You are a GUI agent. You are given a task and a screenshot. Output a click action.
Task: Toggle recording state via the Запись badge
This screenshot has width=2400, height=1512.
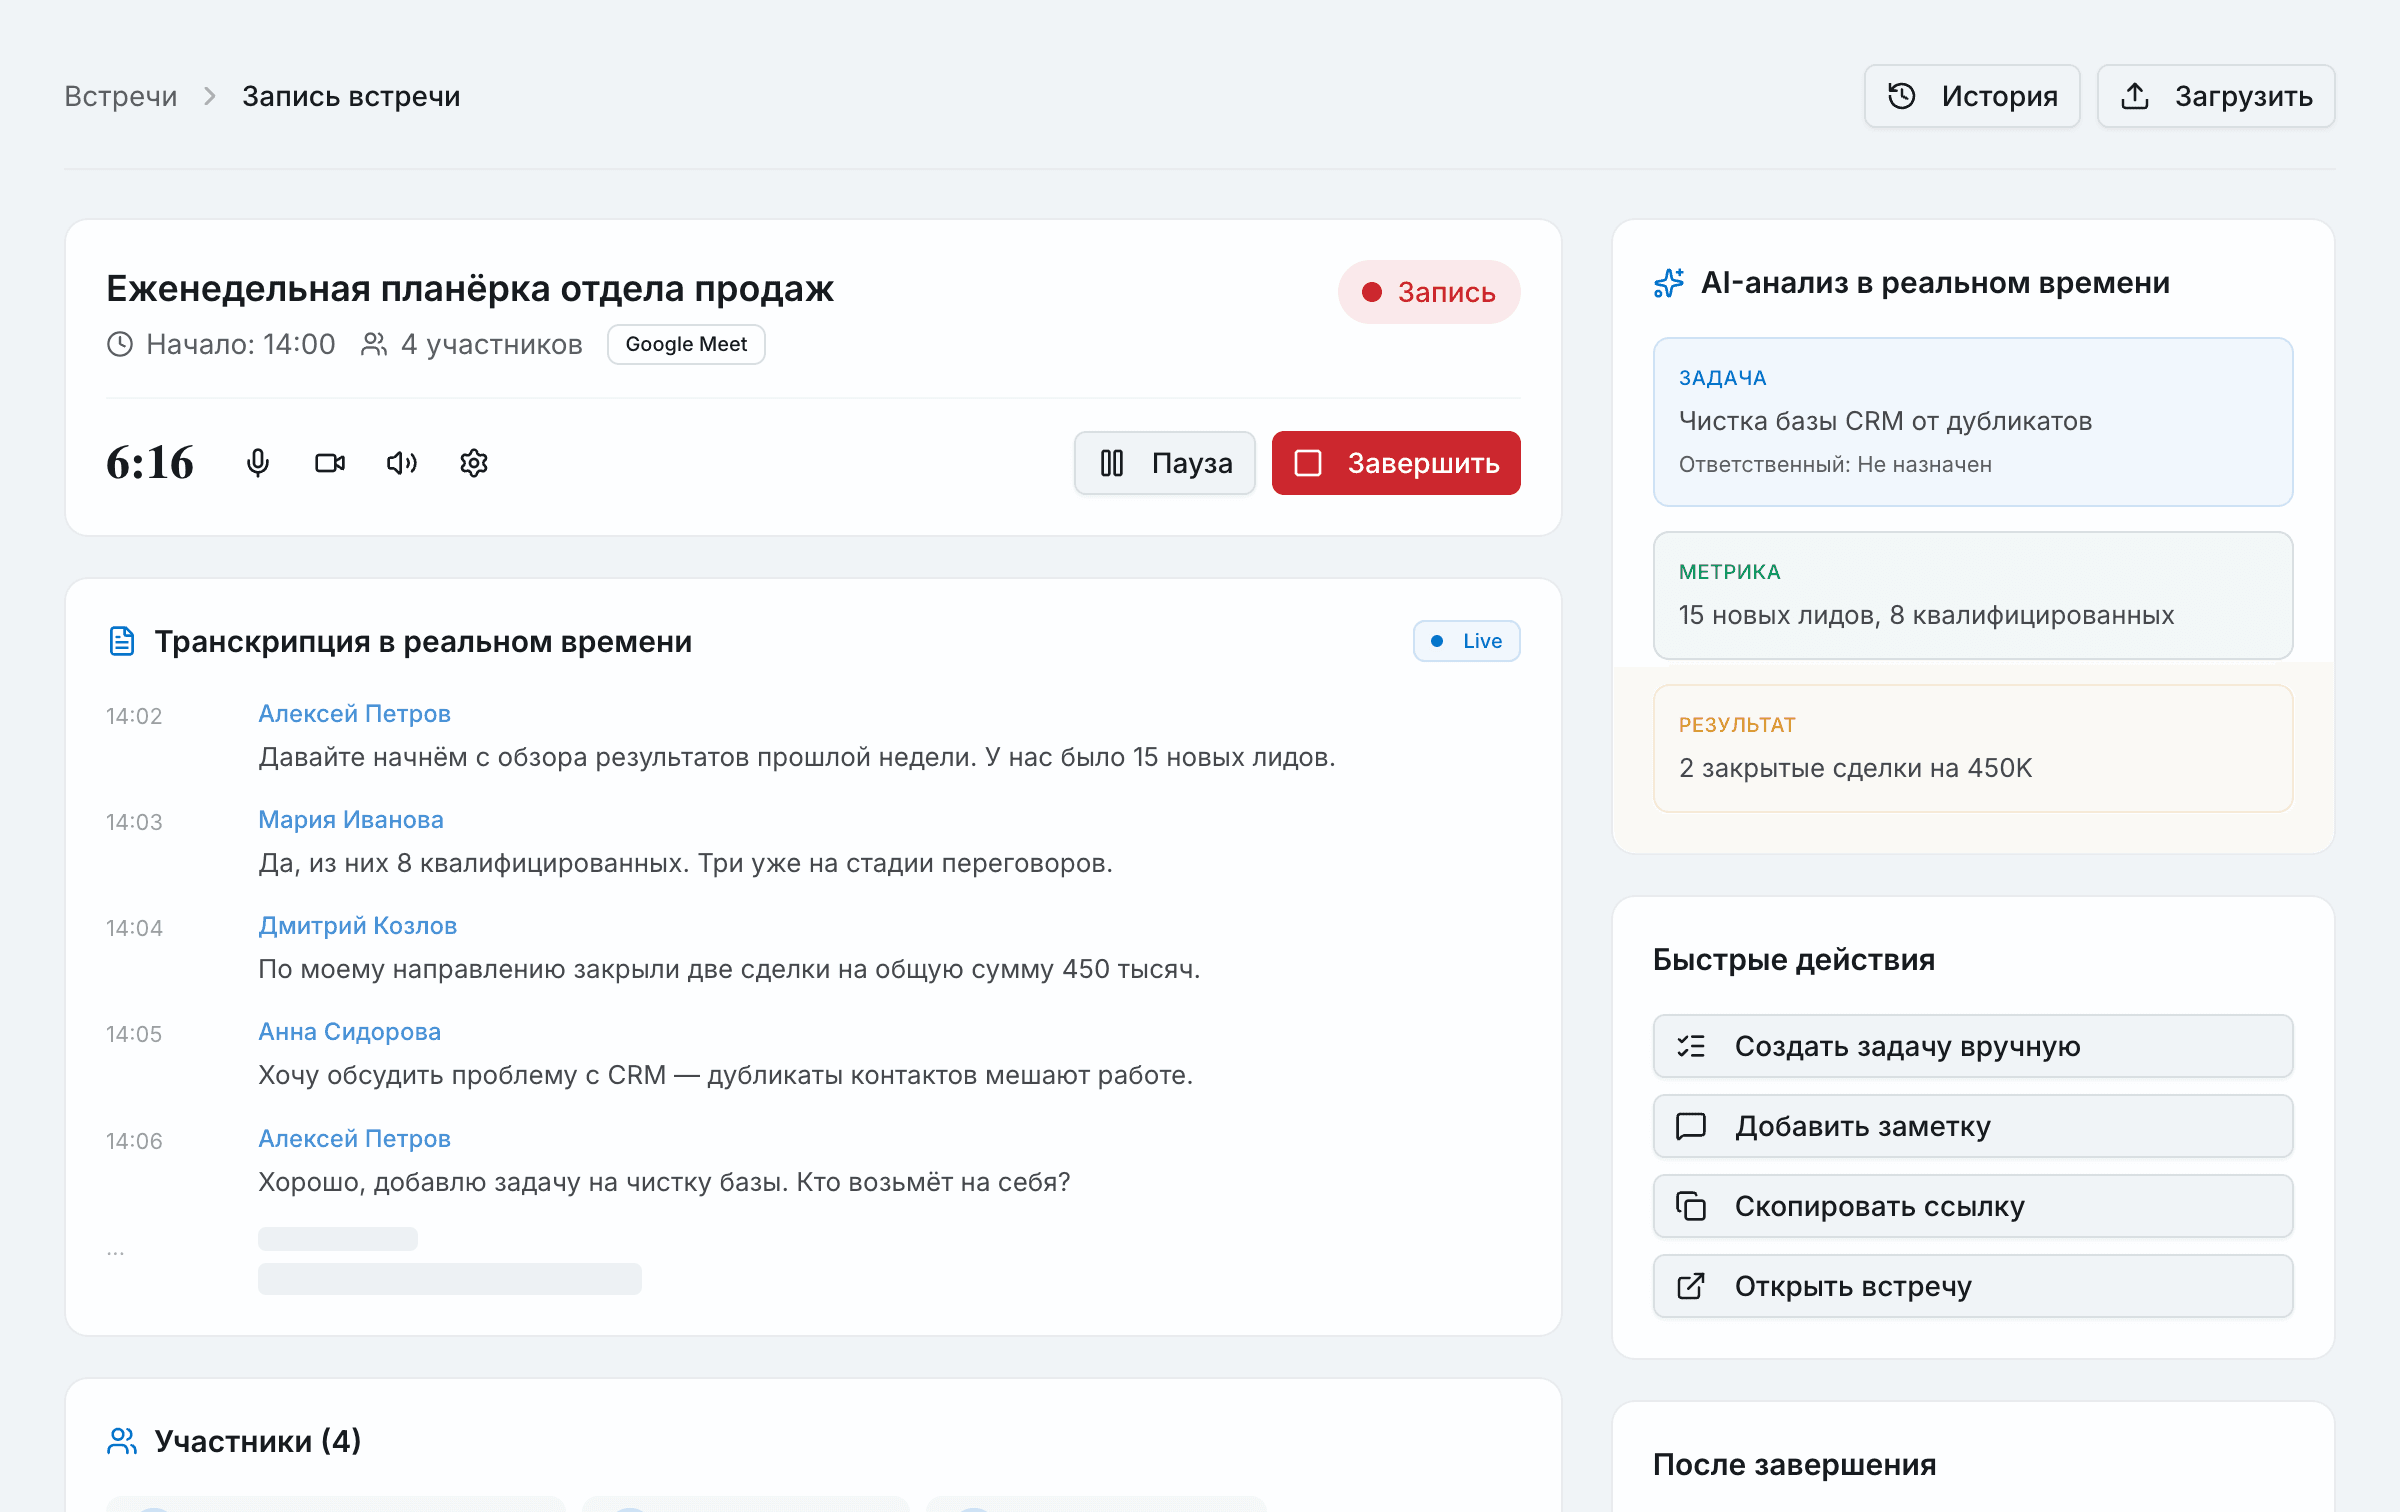1428,292
